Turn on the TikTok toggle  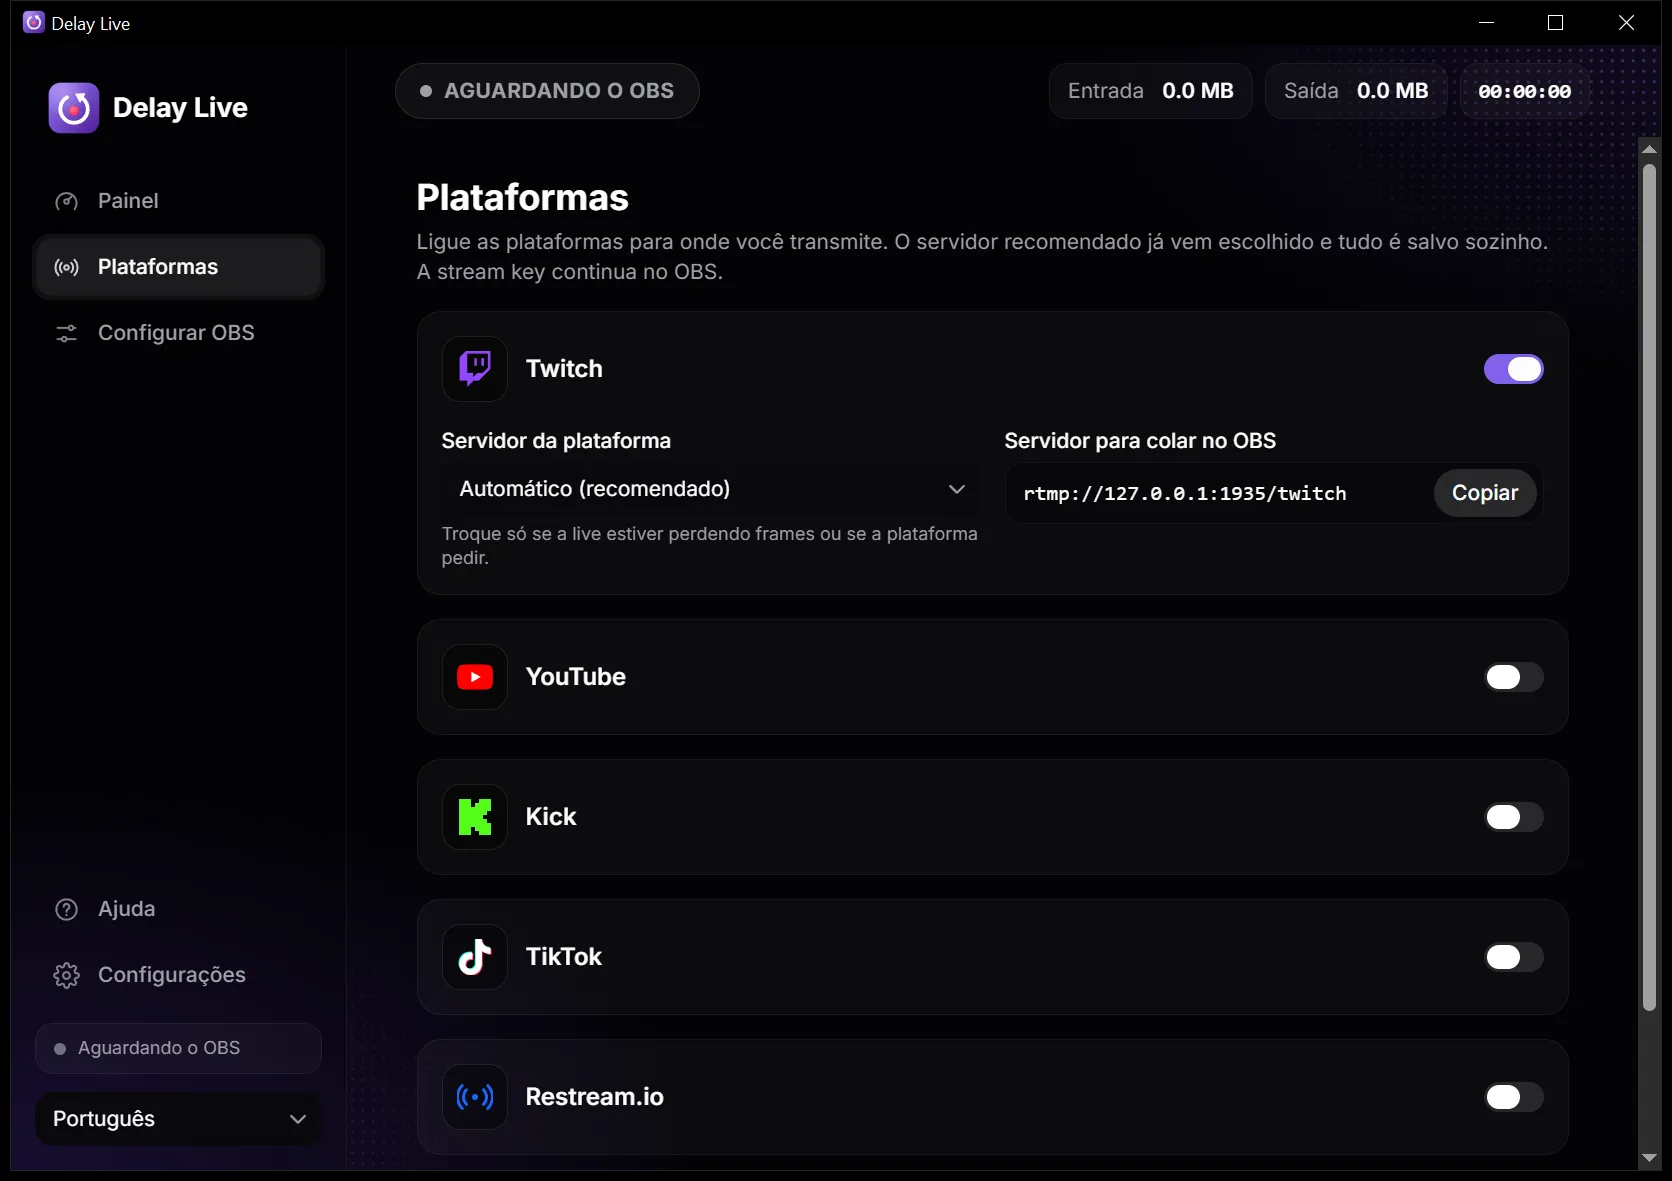tap(1513, 957)
